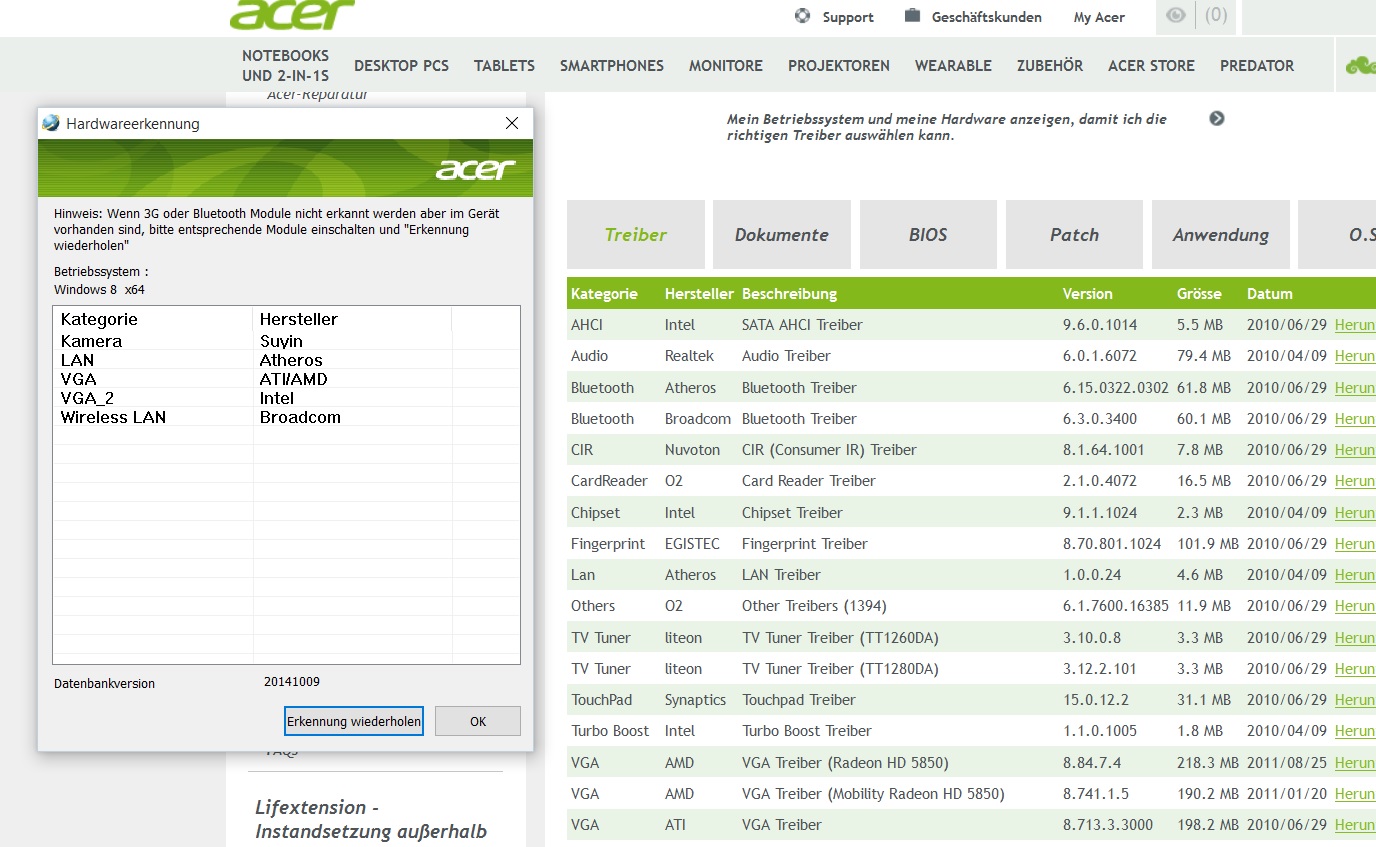Click the Hardwareerkennung dialog title icon

(x=51, y=123)
